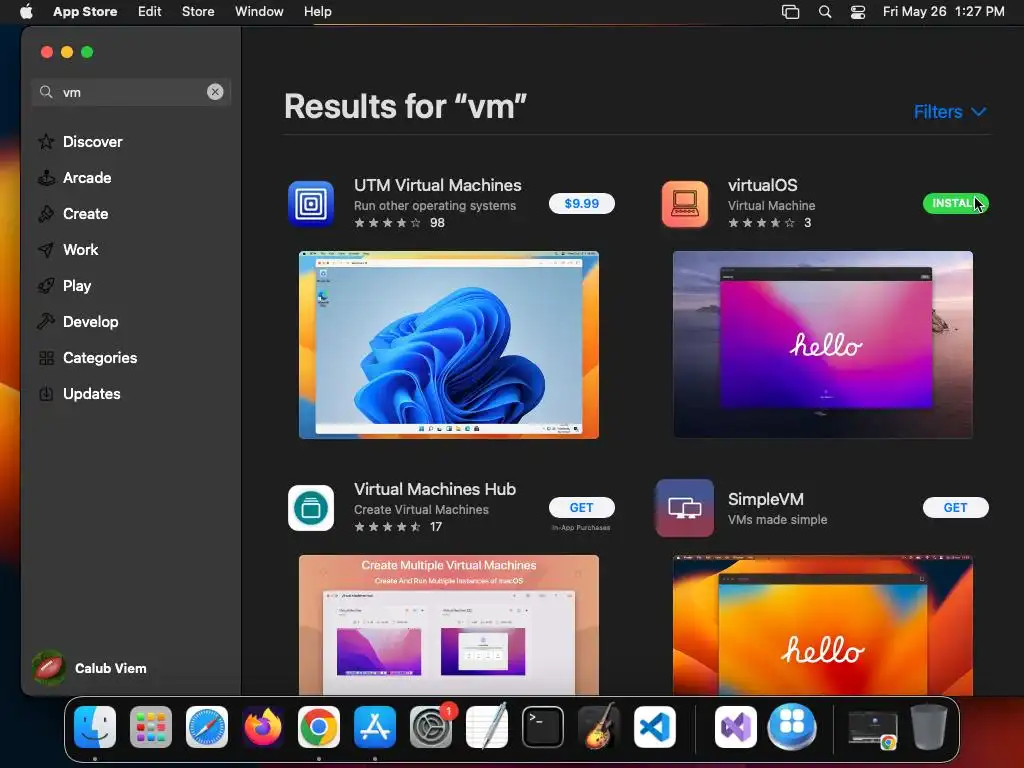1024x768 pixels.
Task: Open the Edit menu
Action: pos(150,12)
